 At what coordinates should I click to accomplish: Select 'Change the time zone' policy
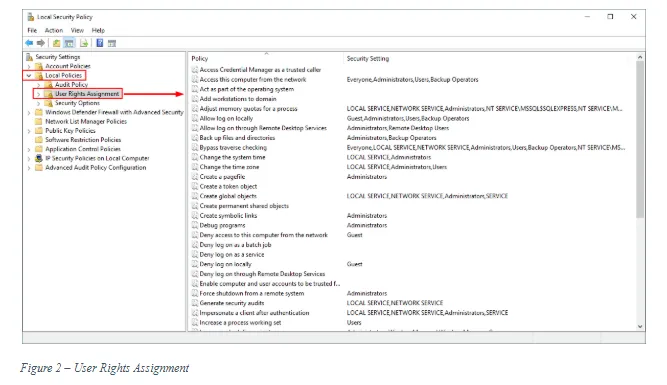[x=229, y=167]
